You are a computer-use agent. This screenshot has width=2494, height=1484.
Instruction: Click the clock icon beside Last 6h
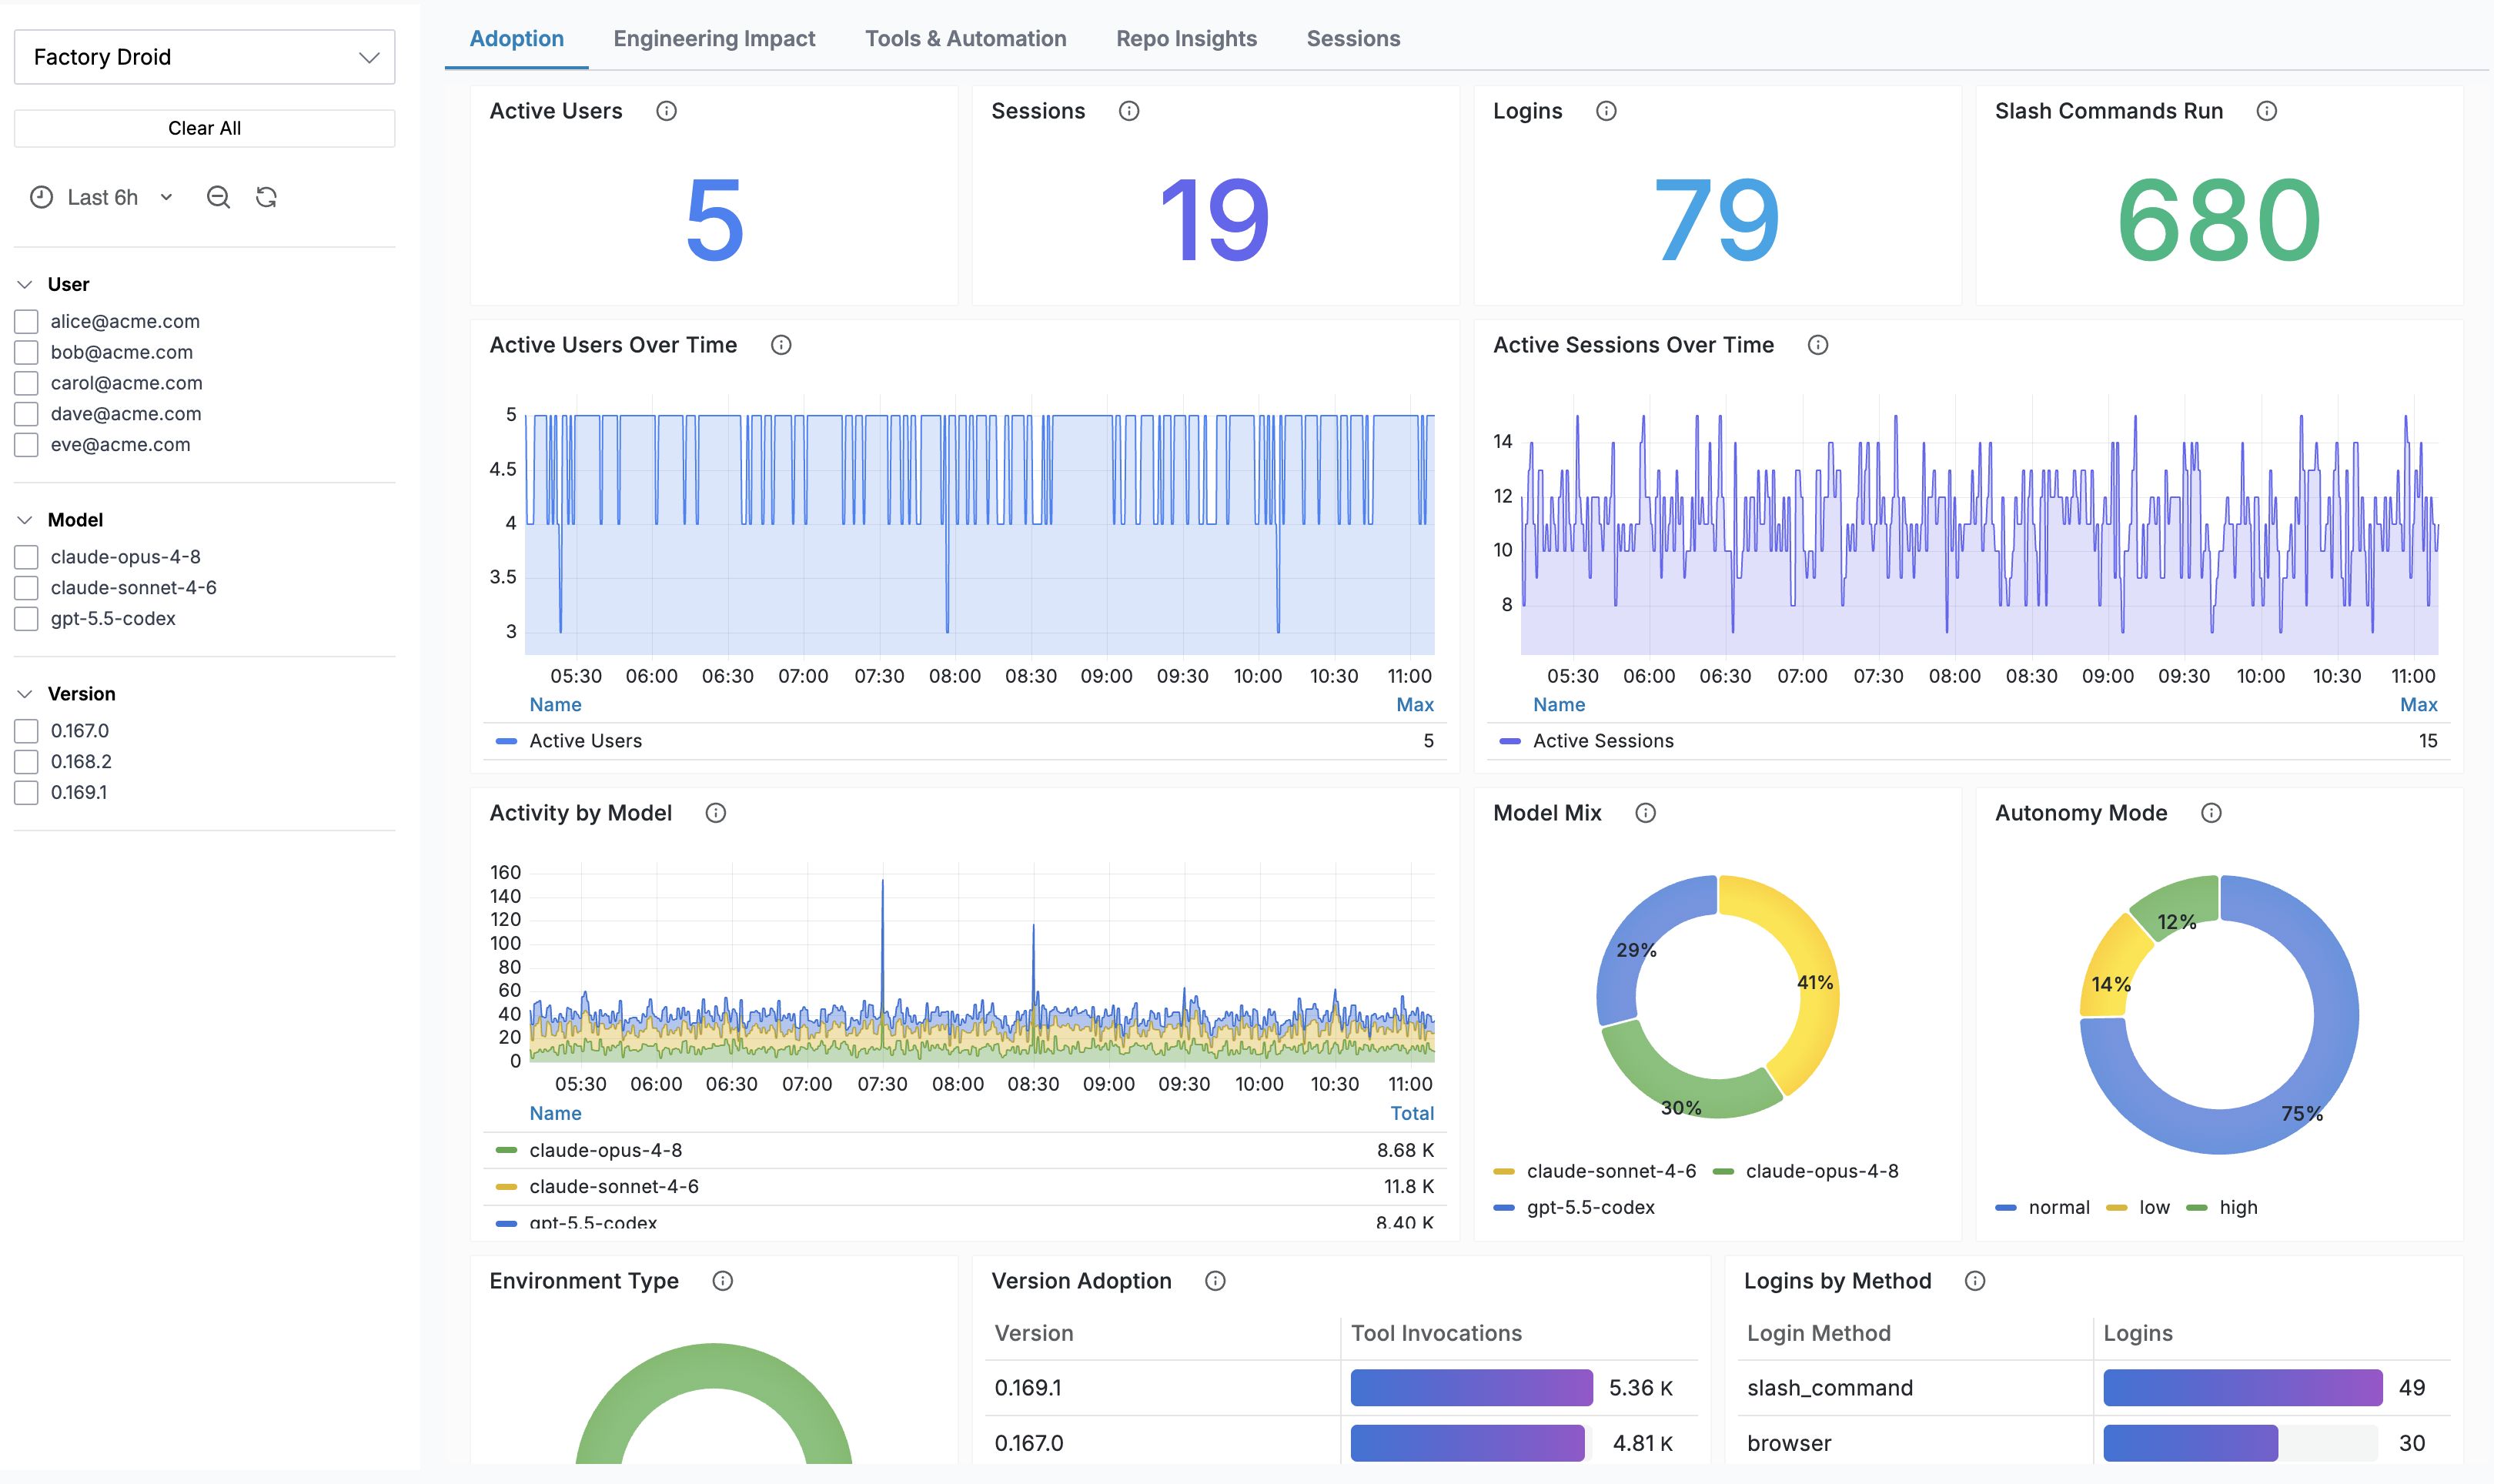(41, 197)
